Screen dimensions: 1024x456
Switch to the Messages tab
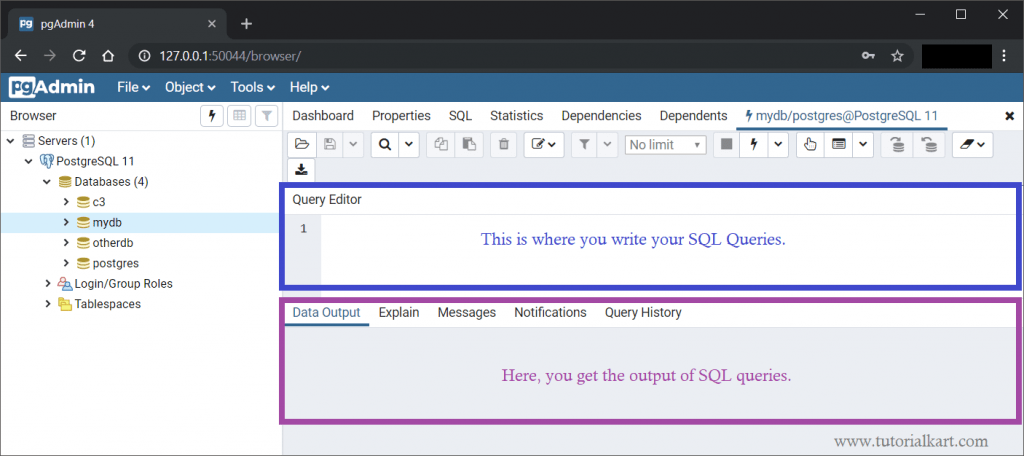(466, 313)
